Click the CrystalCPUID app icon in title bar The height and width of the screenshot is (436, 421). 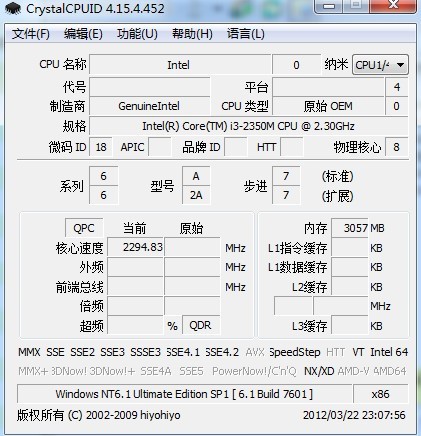13,9
